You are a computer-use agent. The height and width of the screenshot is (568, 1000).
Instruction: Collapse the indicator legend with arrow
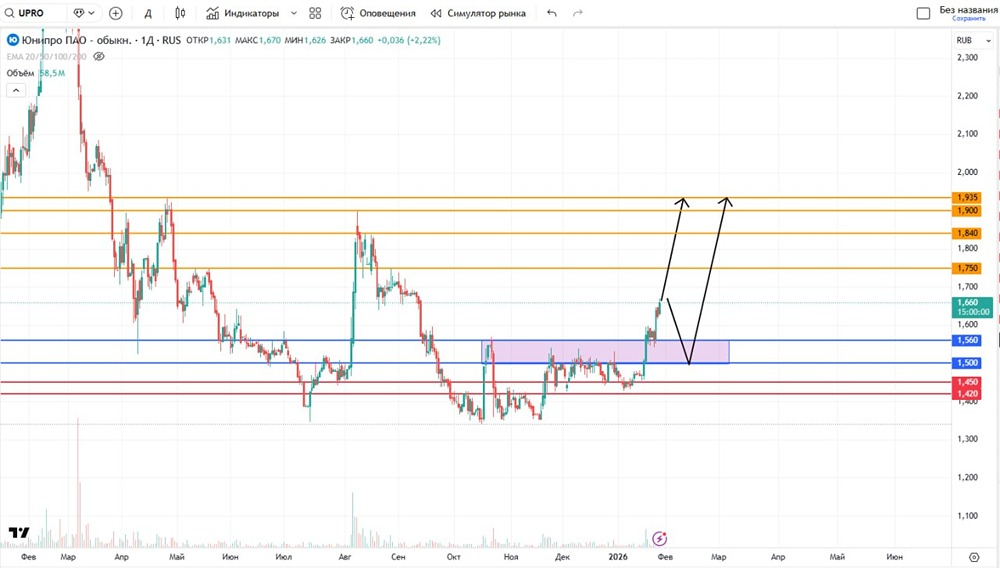(x=15, y=90)
